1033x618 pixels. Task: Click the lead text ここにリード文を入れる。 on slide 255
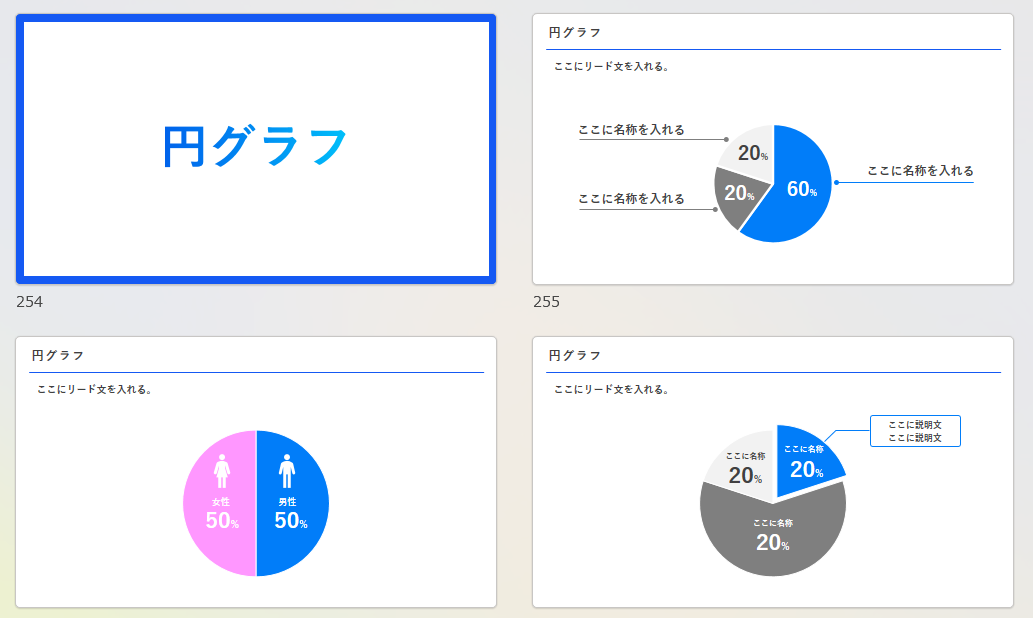tap(612, 67)
